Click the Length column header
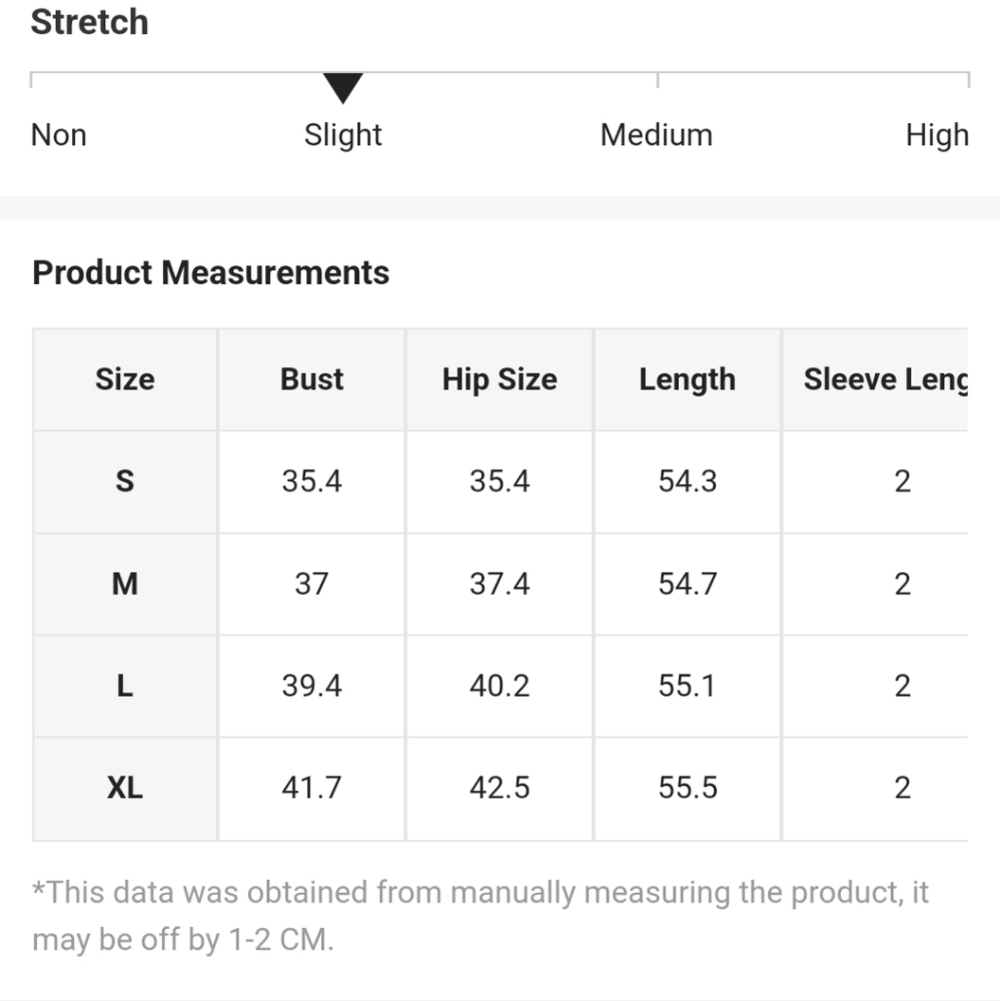 tap(687, 380)
